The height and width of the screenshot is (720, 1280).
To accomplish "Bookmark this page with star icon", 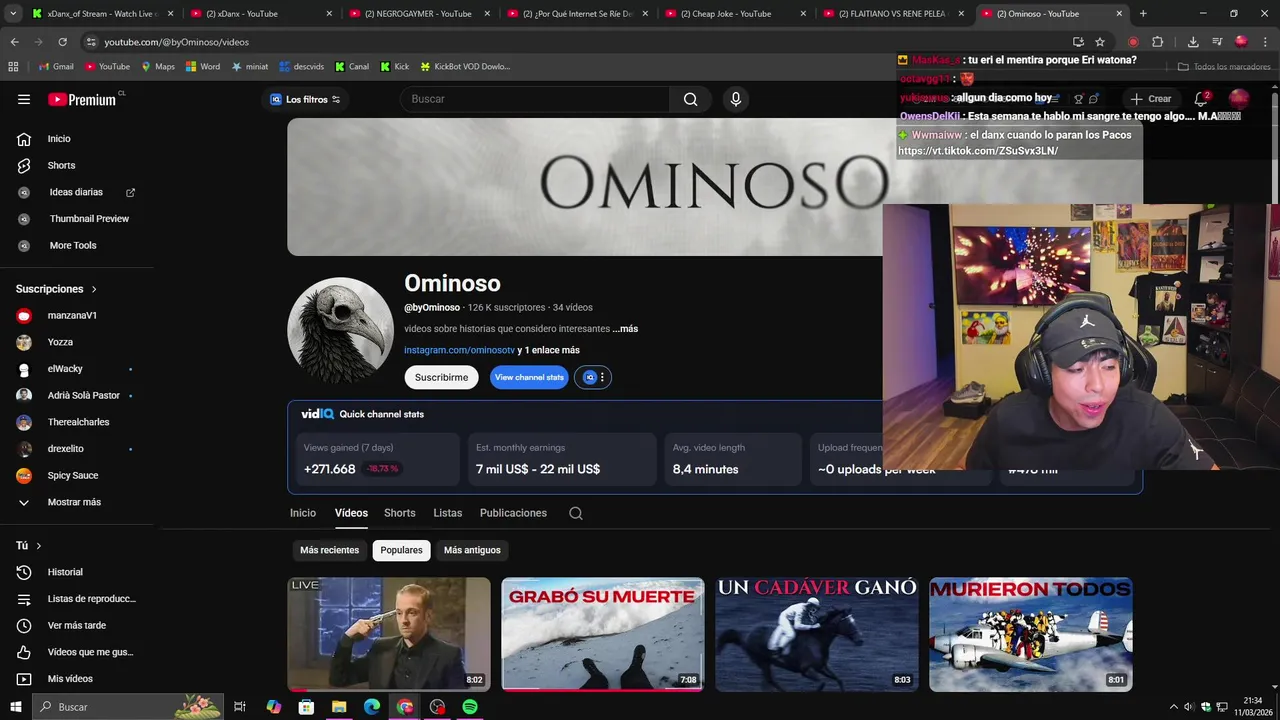I will pyautogui.click(x=1100, y=42).
